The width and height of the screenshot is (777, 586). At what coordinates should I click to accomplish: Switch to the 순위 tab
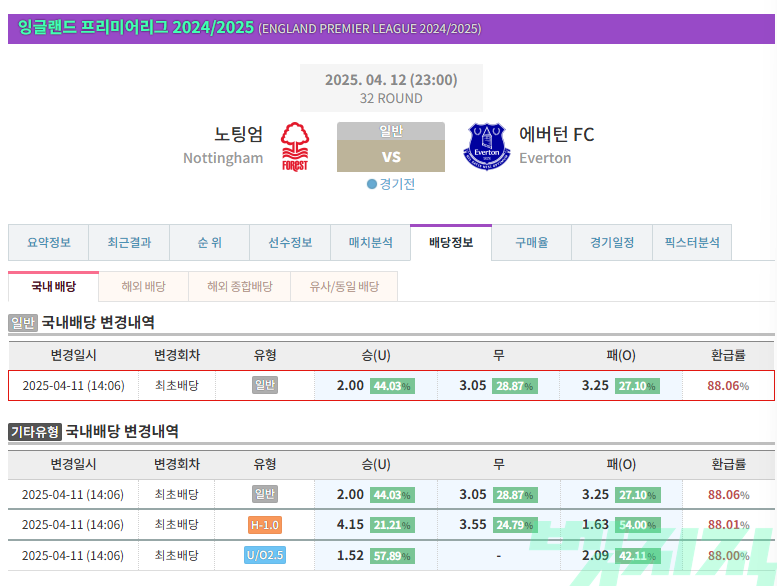pyautogui.click(x=210, y=243)
